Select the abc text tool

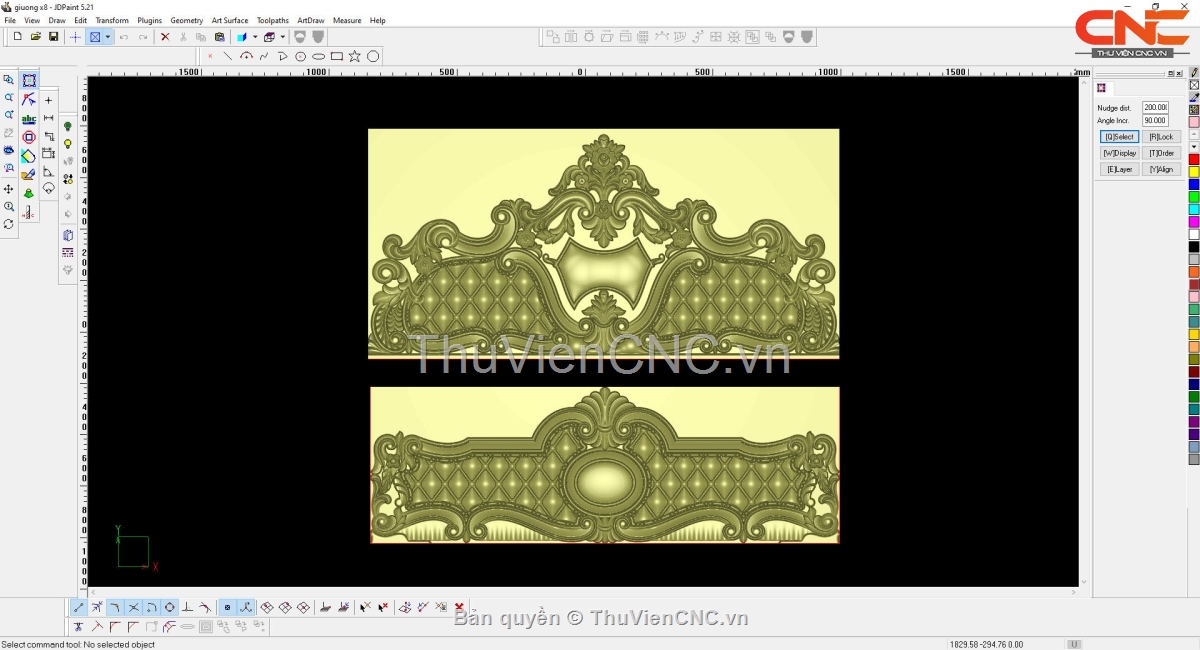coord(29,119)
